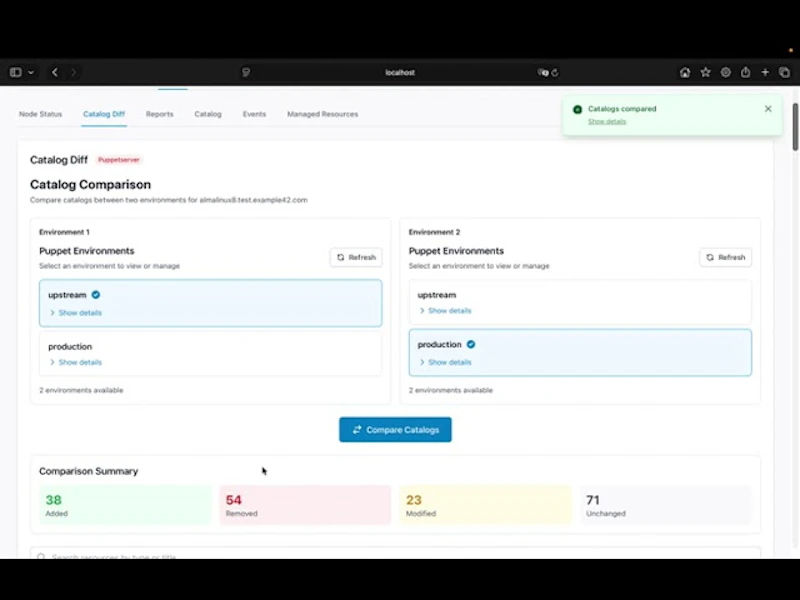
Task: Click checkmark badge next to Environment 2 production
Action: (x=471, y=344)
